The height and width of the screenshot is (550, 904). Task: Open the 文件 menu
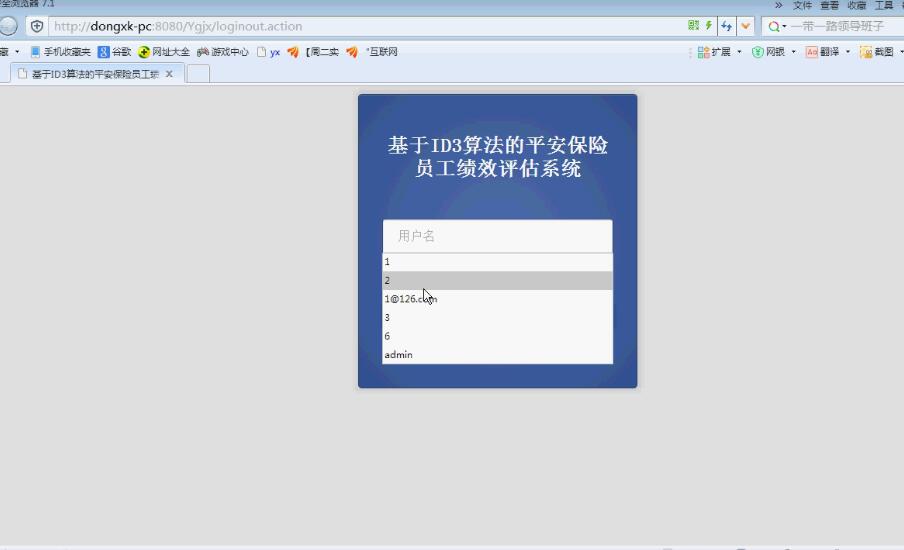(x=802, y=5)
